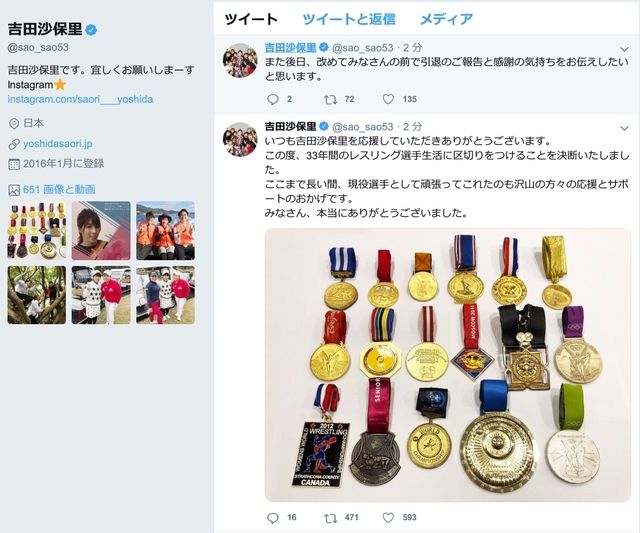The height and width of the screenshot is (533, 640).
Task: Like the first tweet with 135 likes
Action: (388, 99)
